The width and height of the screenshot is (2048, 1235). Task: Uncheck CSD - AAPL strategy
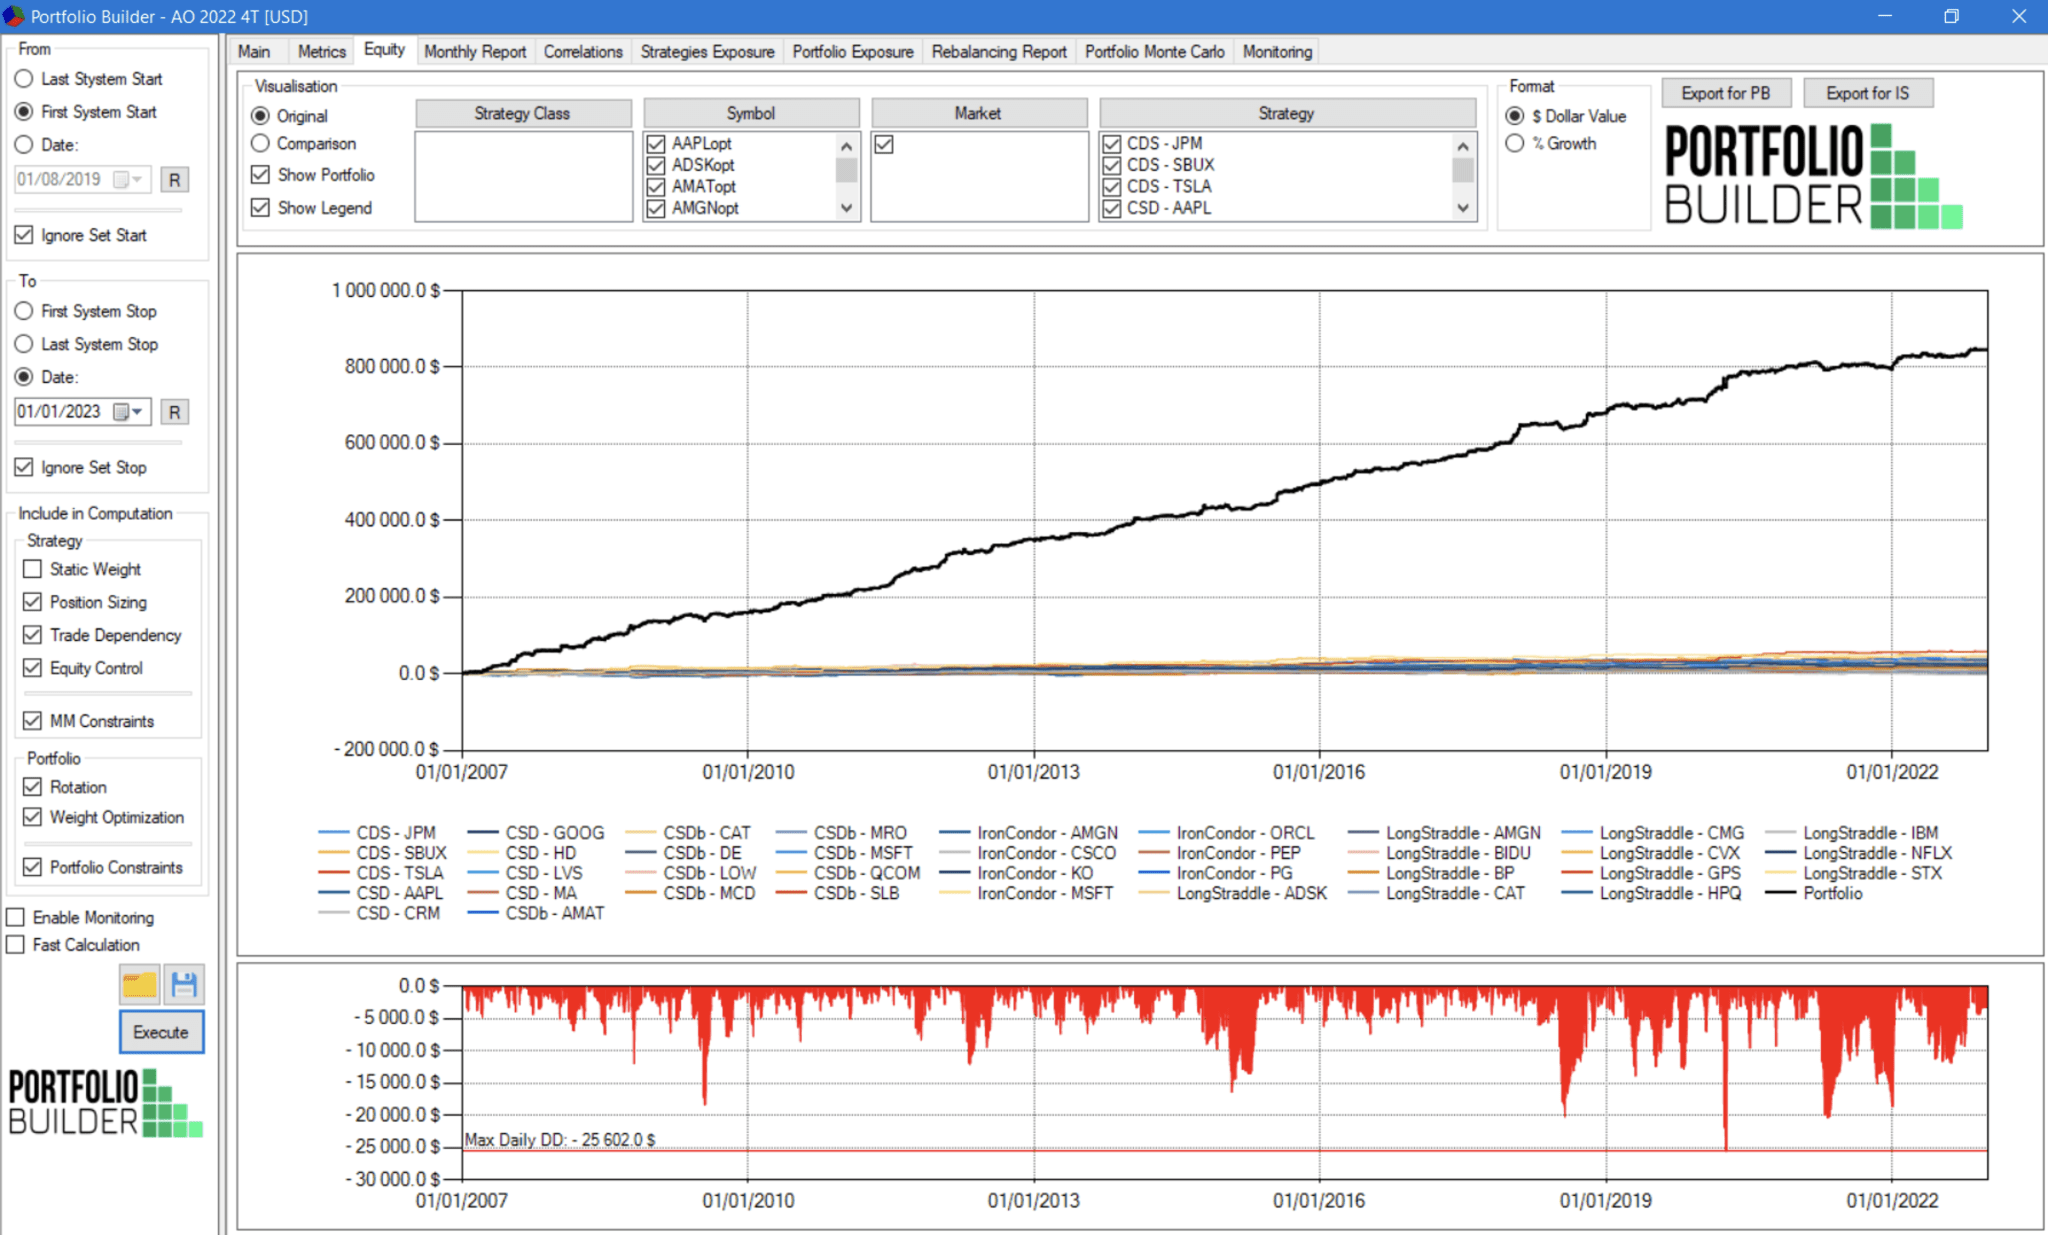click(x=1111, y=208)
